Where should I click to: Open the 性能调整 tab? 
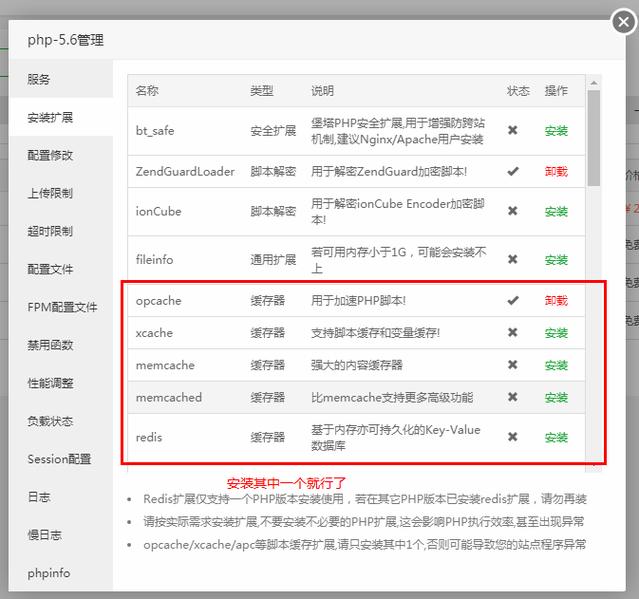61,383
